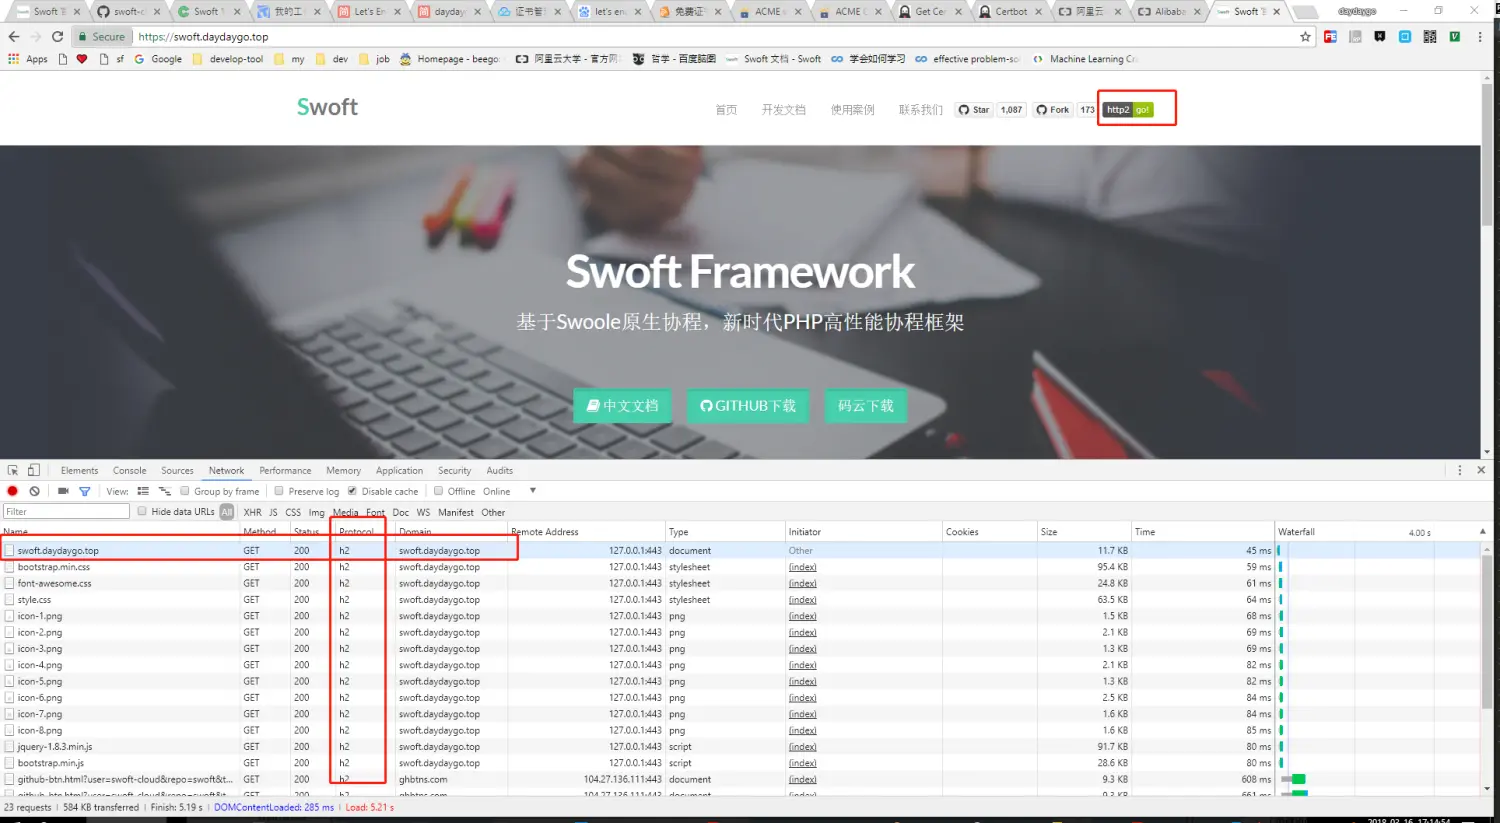Show the overview with the waterfall view icon
The image size is (1500, 823).
tap(165, 491)
